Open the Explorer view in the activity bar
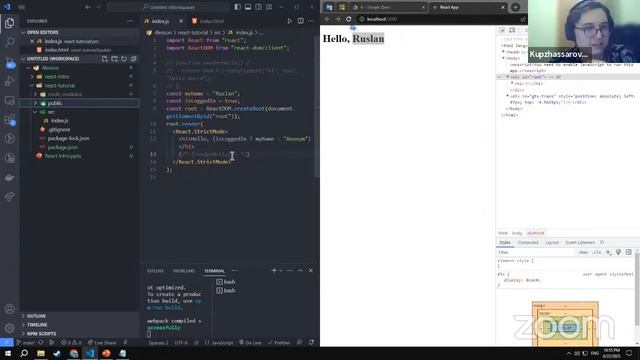Image resolution: width=640 pixels, height=360 pixels. (9, 23)
